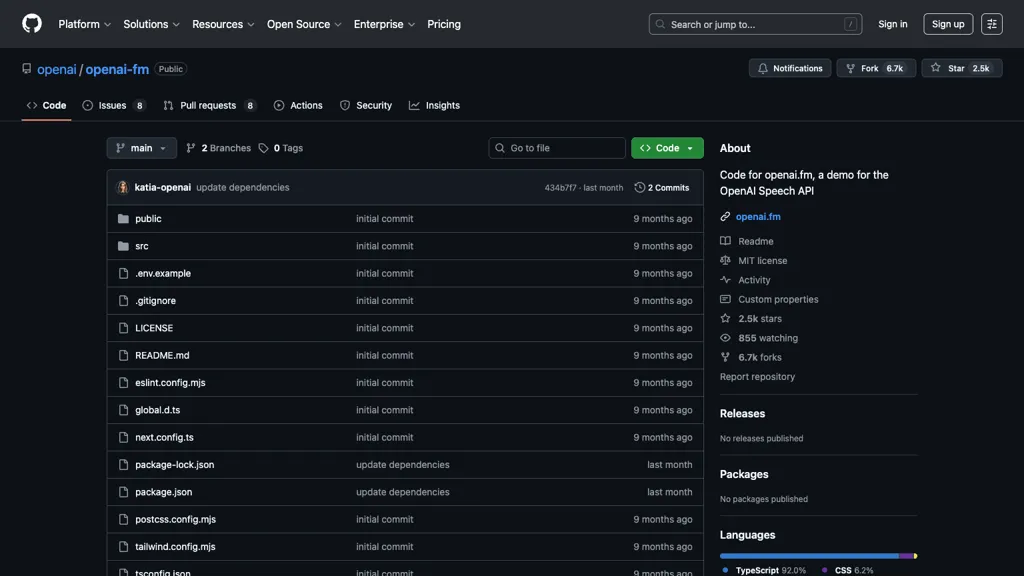1024x576 pixels.
Task: Click the star icon in Star button
Action: tap(936, 68)
